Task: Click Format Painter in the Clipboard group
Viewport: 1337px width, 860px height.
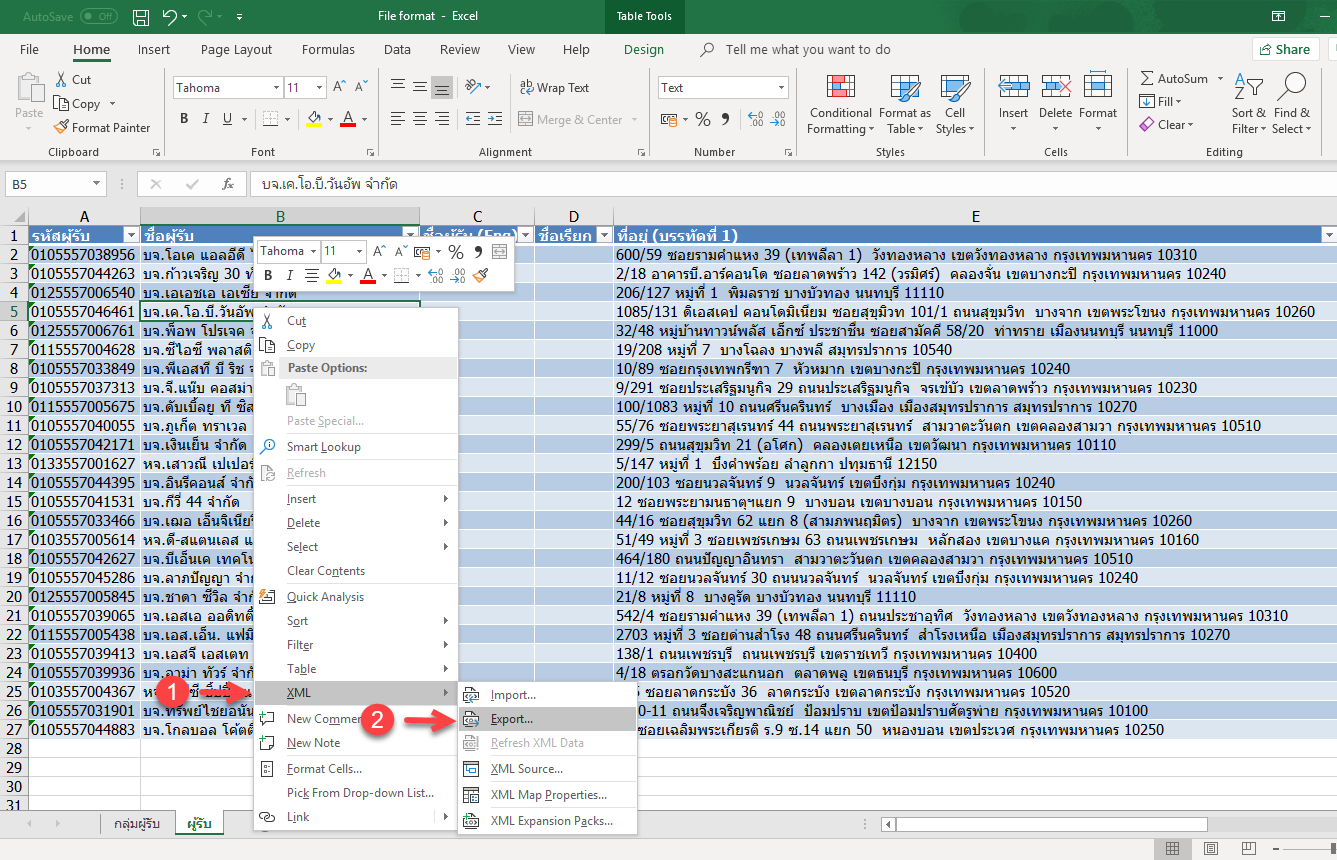Action: tap(102, 128)
